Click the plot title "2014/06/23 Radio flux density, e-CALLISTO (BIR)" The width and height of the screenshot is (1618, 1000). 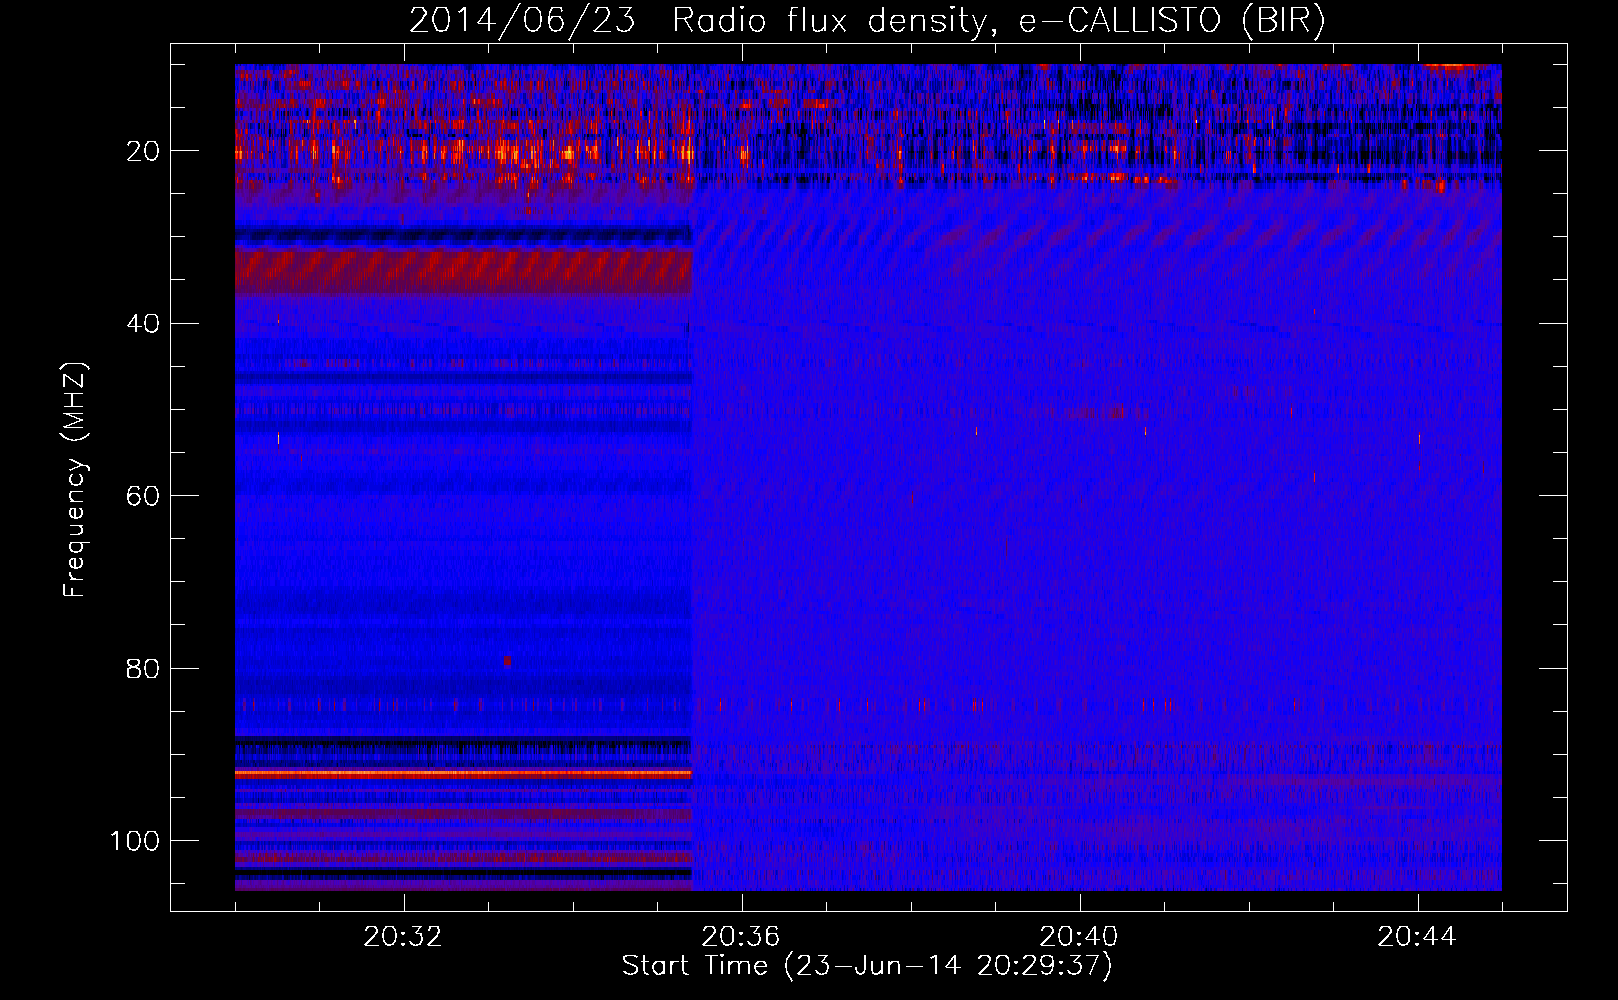(x=867, y=20)
